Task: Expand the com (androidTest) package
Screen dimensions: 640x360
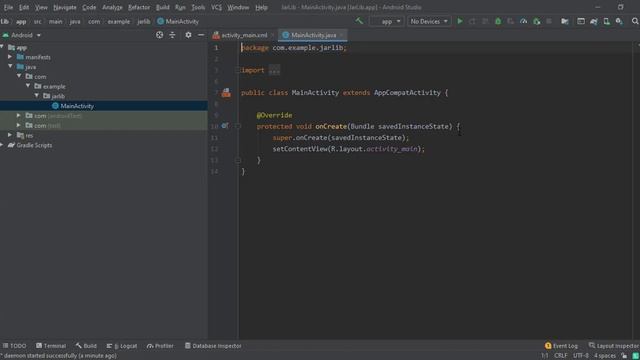Action: pos(19,116)
